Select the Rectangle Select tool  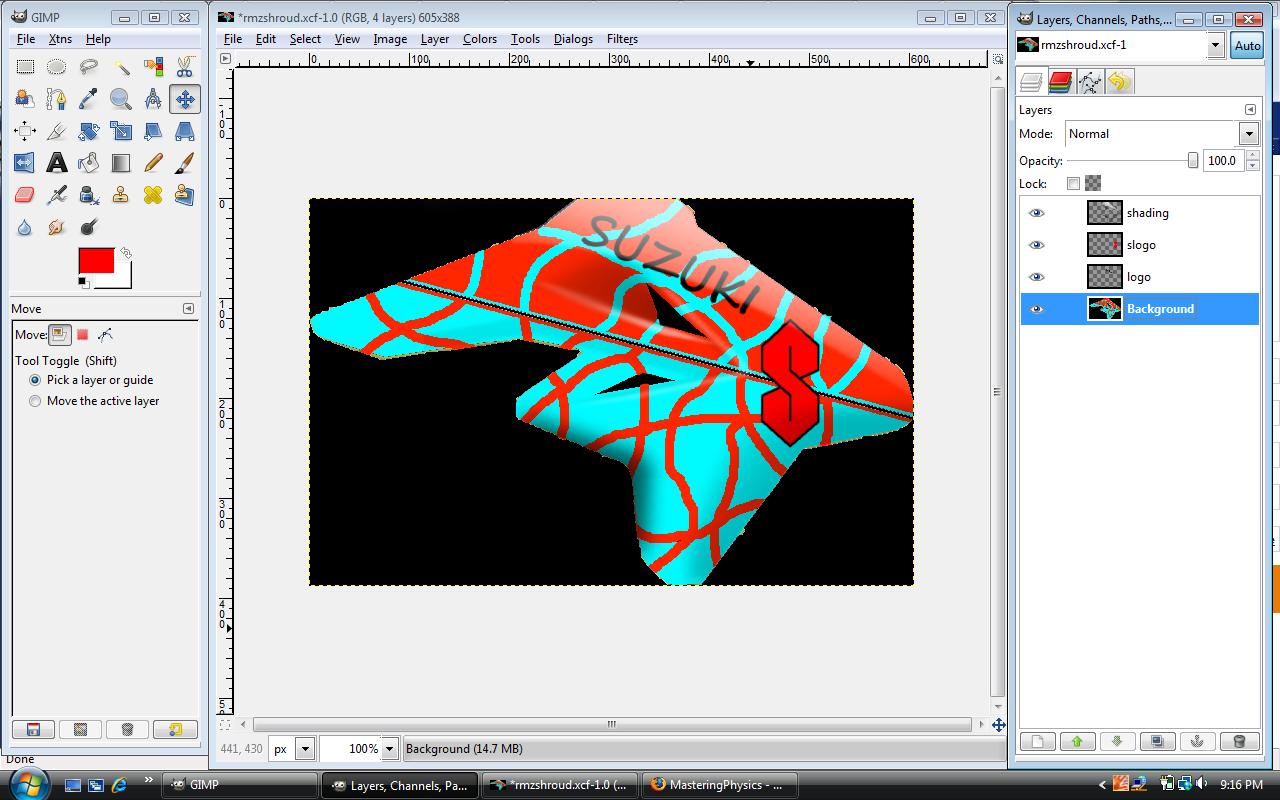(x=25, y=67)
